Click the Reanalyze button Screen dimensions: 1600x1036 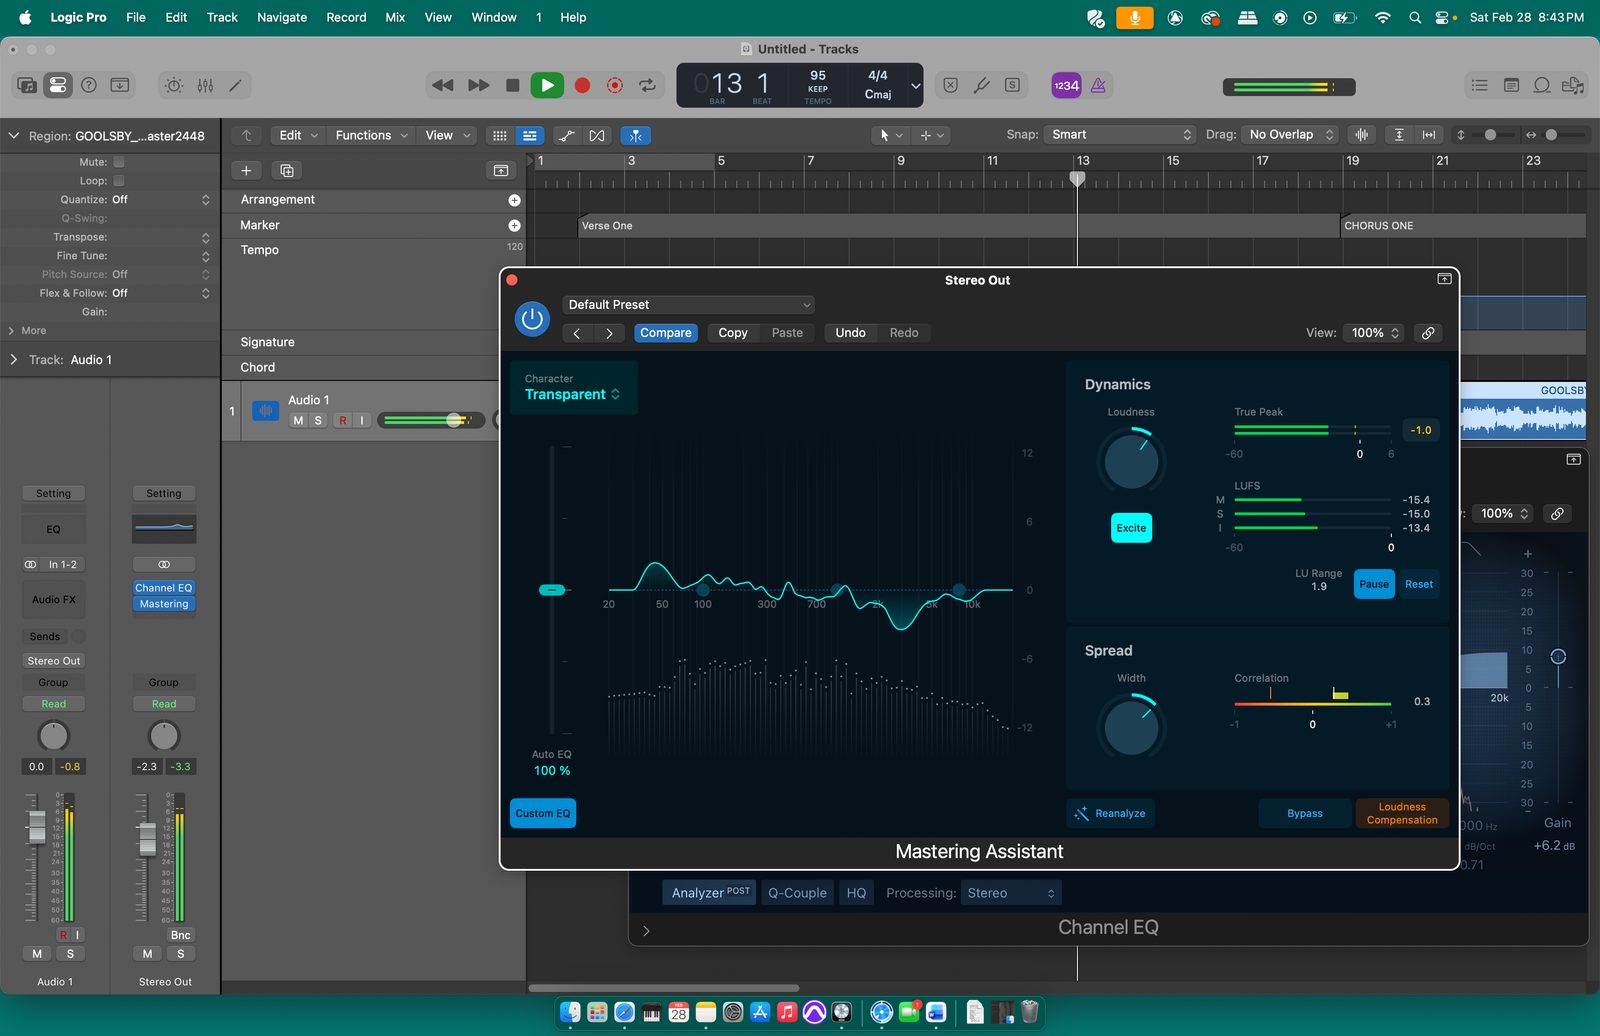pos(1110,814)
